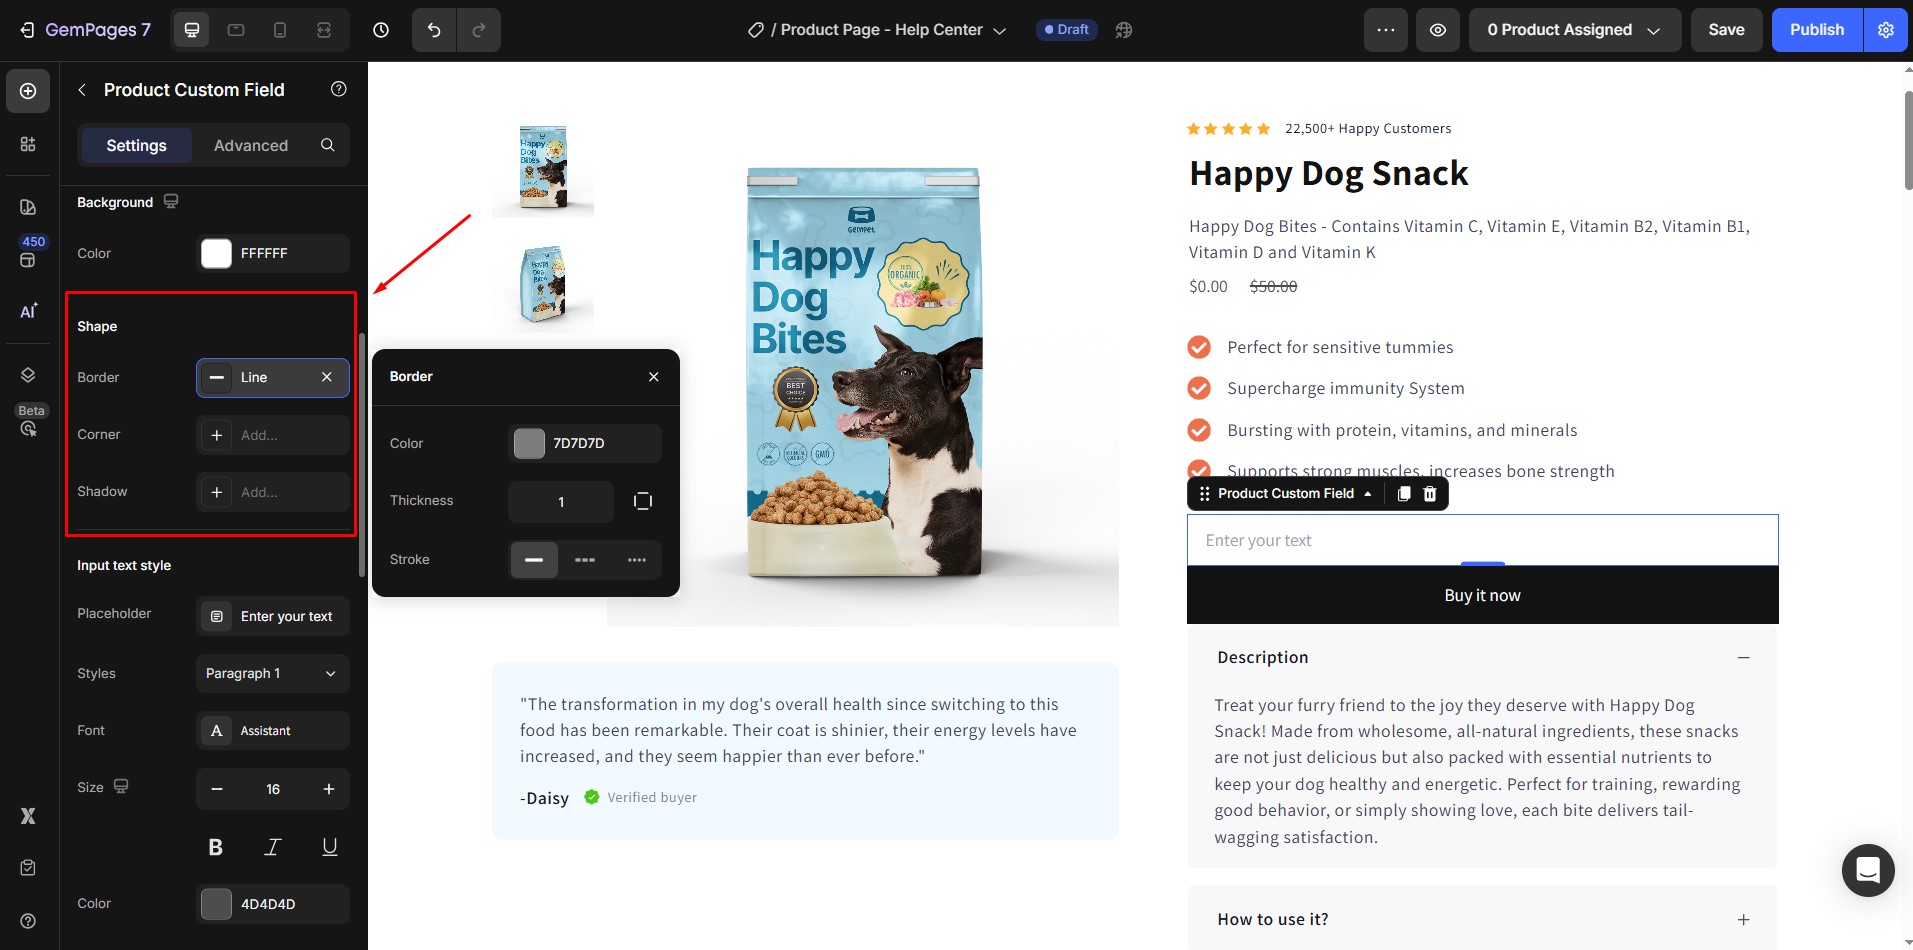This screenshot has width=1913, height=950.
Task: Expand the 0 Product Assigned dropdown
Action: tap(1574, 30)
